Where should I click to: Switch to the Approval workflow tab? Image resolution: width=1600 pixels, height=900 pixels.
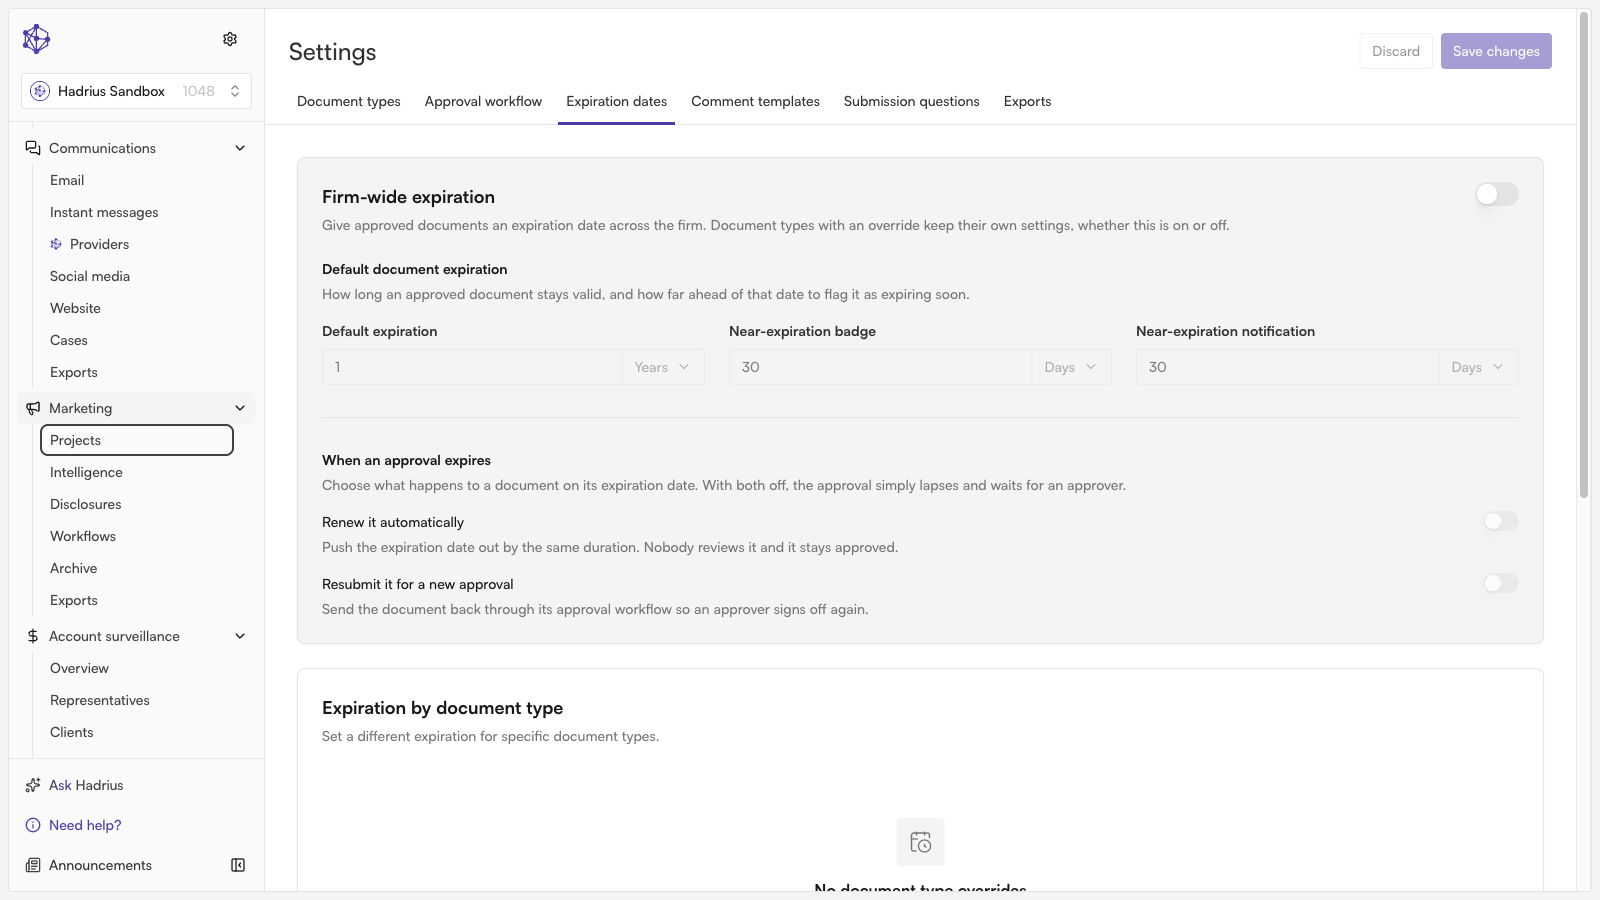click(x=483, y=101)
